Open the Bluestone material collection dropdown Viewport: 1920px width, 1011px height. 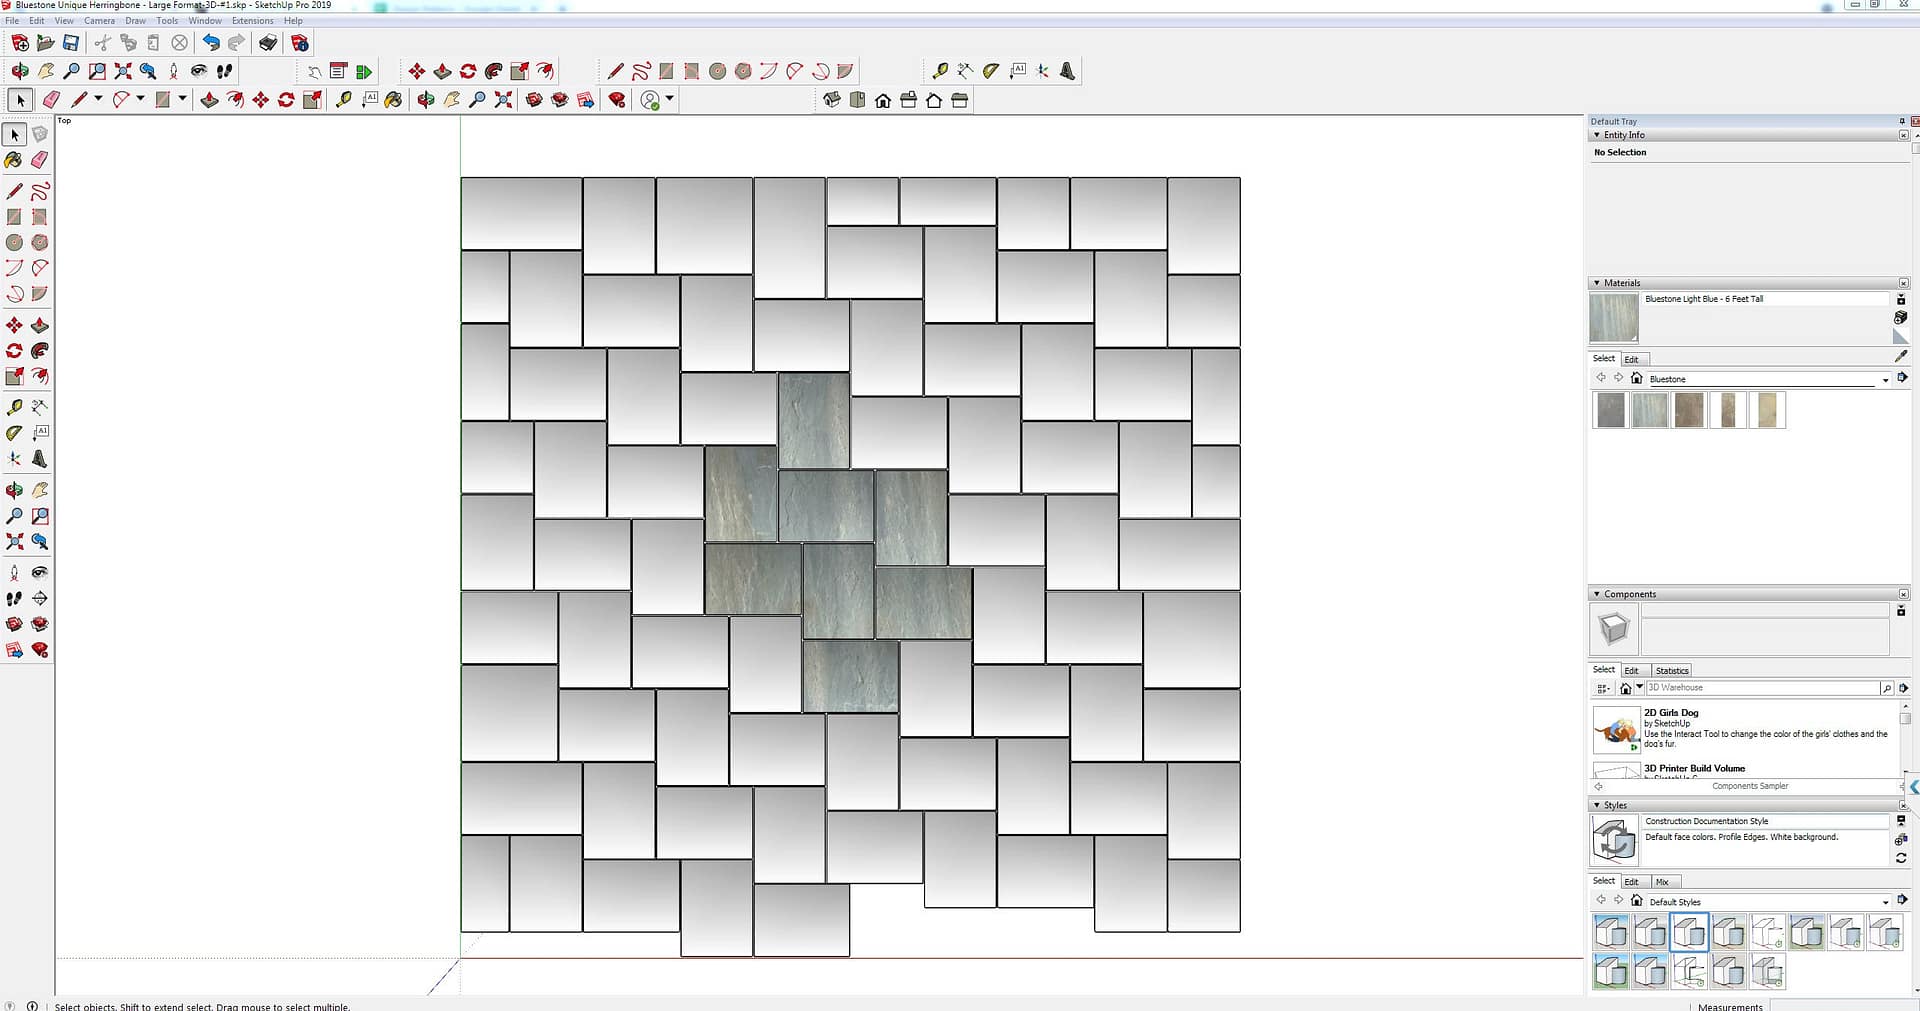pyautogui.click(x=1885, y=380)
